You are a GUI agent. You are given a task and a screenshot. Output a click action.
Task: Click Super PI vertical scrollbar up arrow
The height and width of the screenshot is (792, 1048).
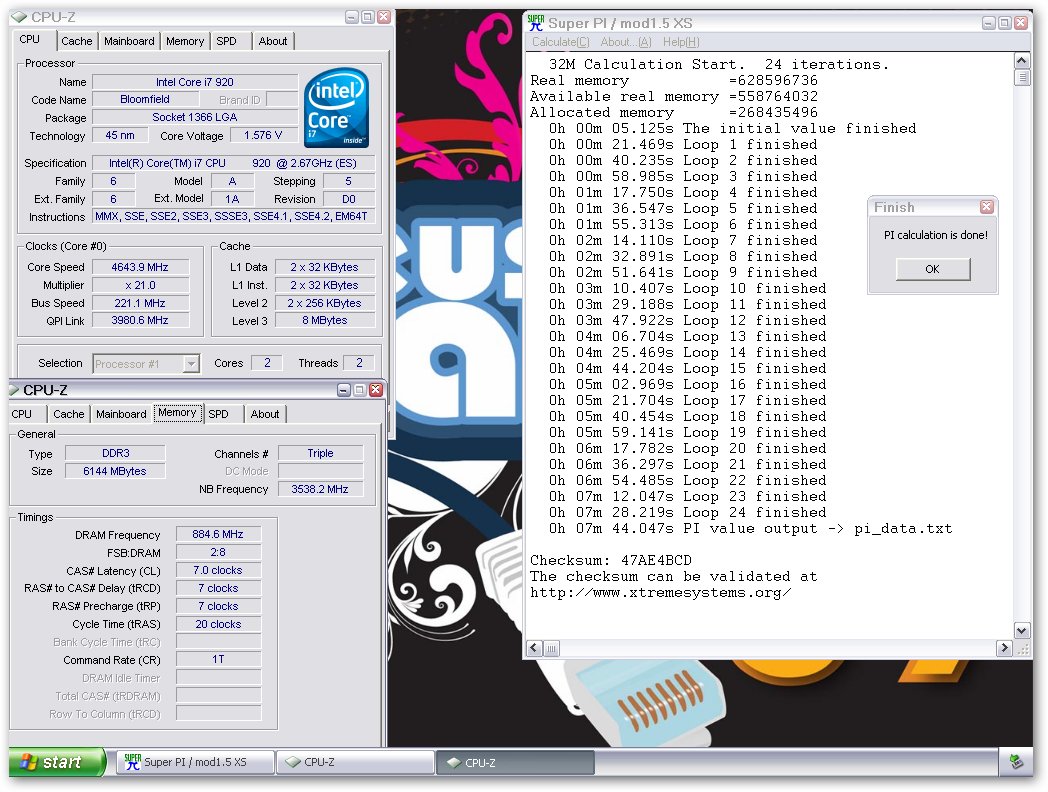[x=1021, y=61]
